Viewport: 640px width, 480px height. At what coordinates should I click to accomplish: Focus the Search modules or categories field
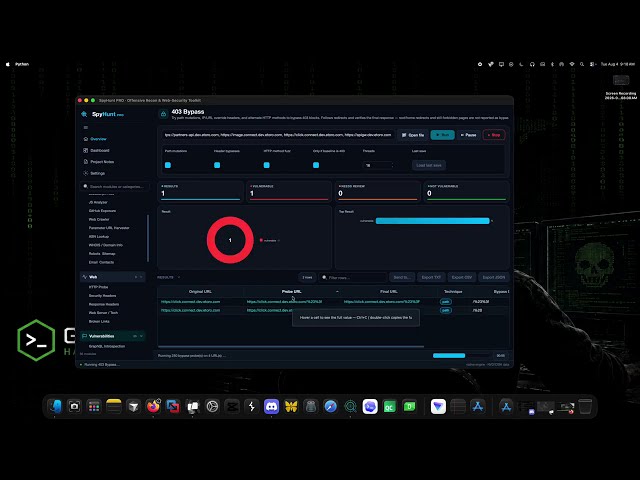coord(115,187)
